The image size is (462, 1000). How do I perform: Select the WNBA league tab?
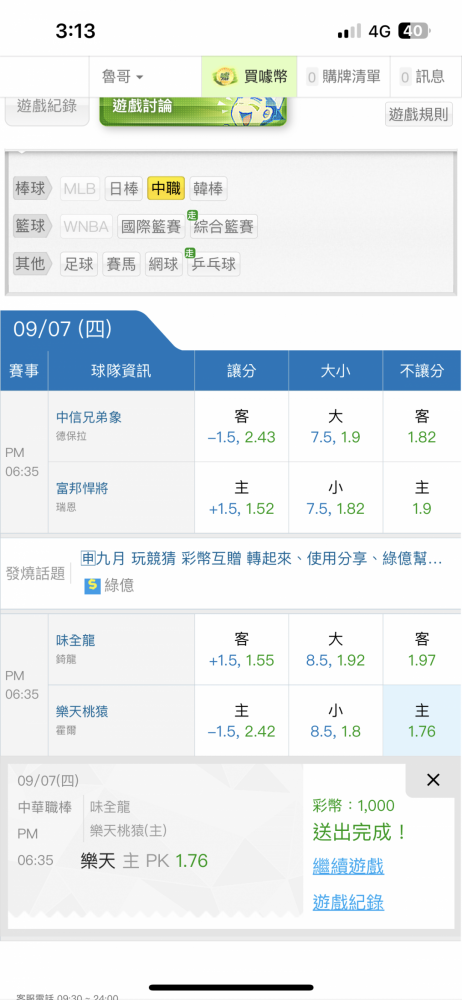tap(86, 226)
